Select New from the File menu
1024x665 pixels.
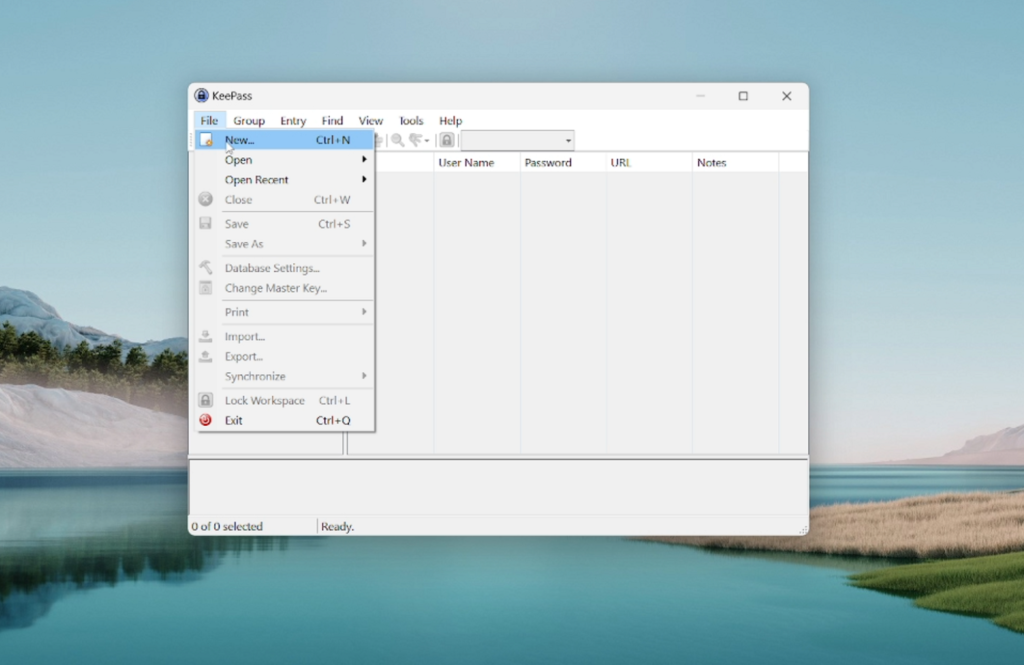point(240,140)
